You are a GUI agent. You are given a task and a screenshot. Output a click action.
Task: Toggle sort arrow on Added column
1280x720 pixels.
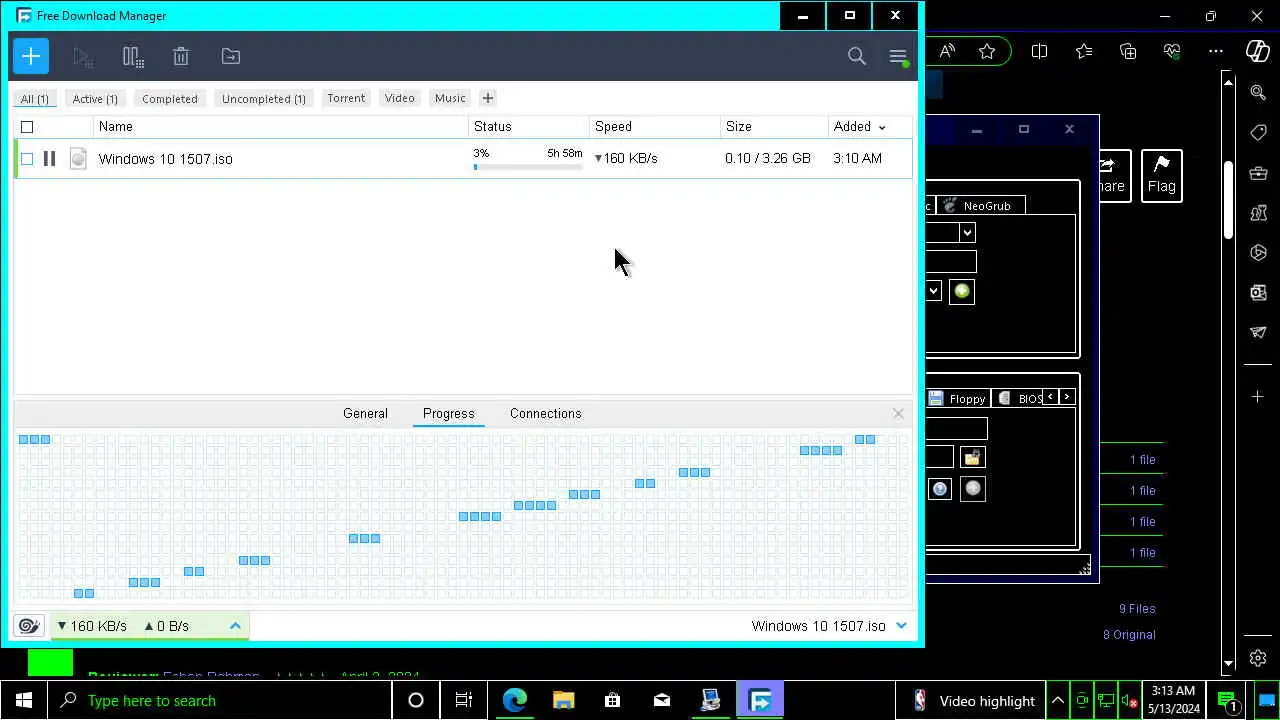882,127
